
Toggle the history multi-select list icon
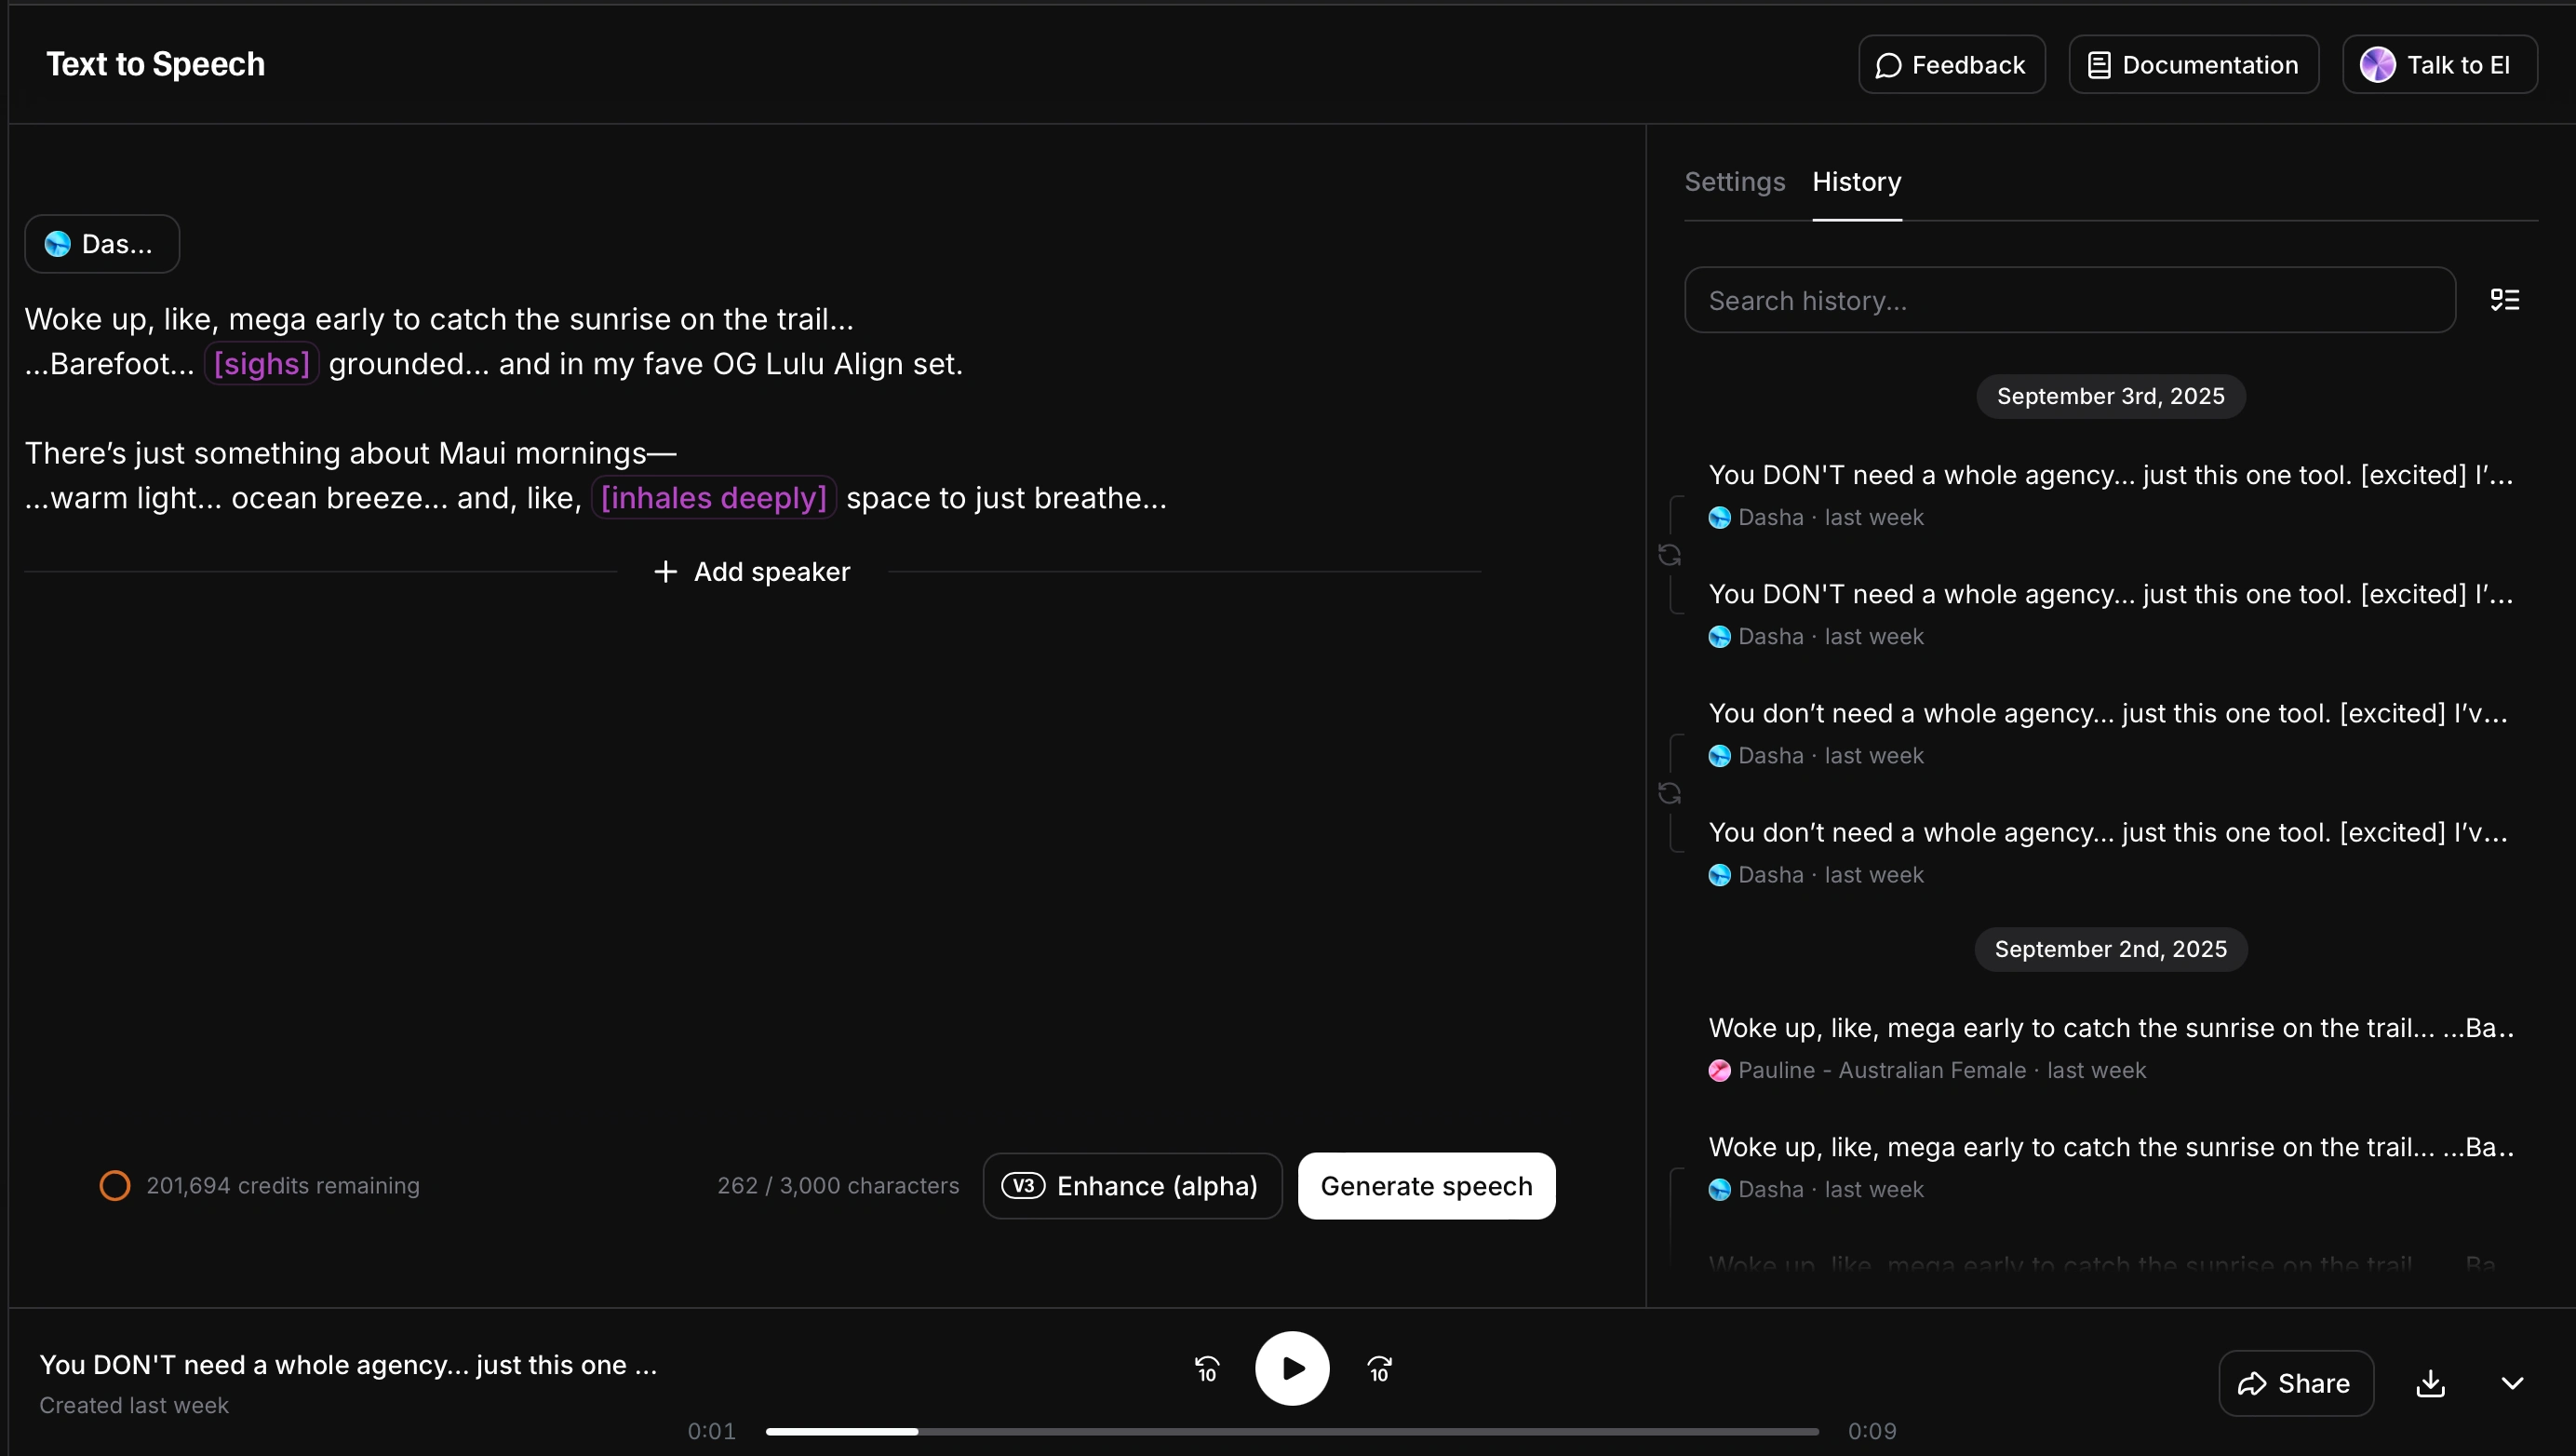(x=2504, y=300)
